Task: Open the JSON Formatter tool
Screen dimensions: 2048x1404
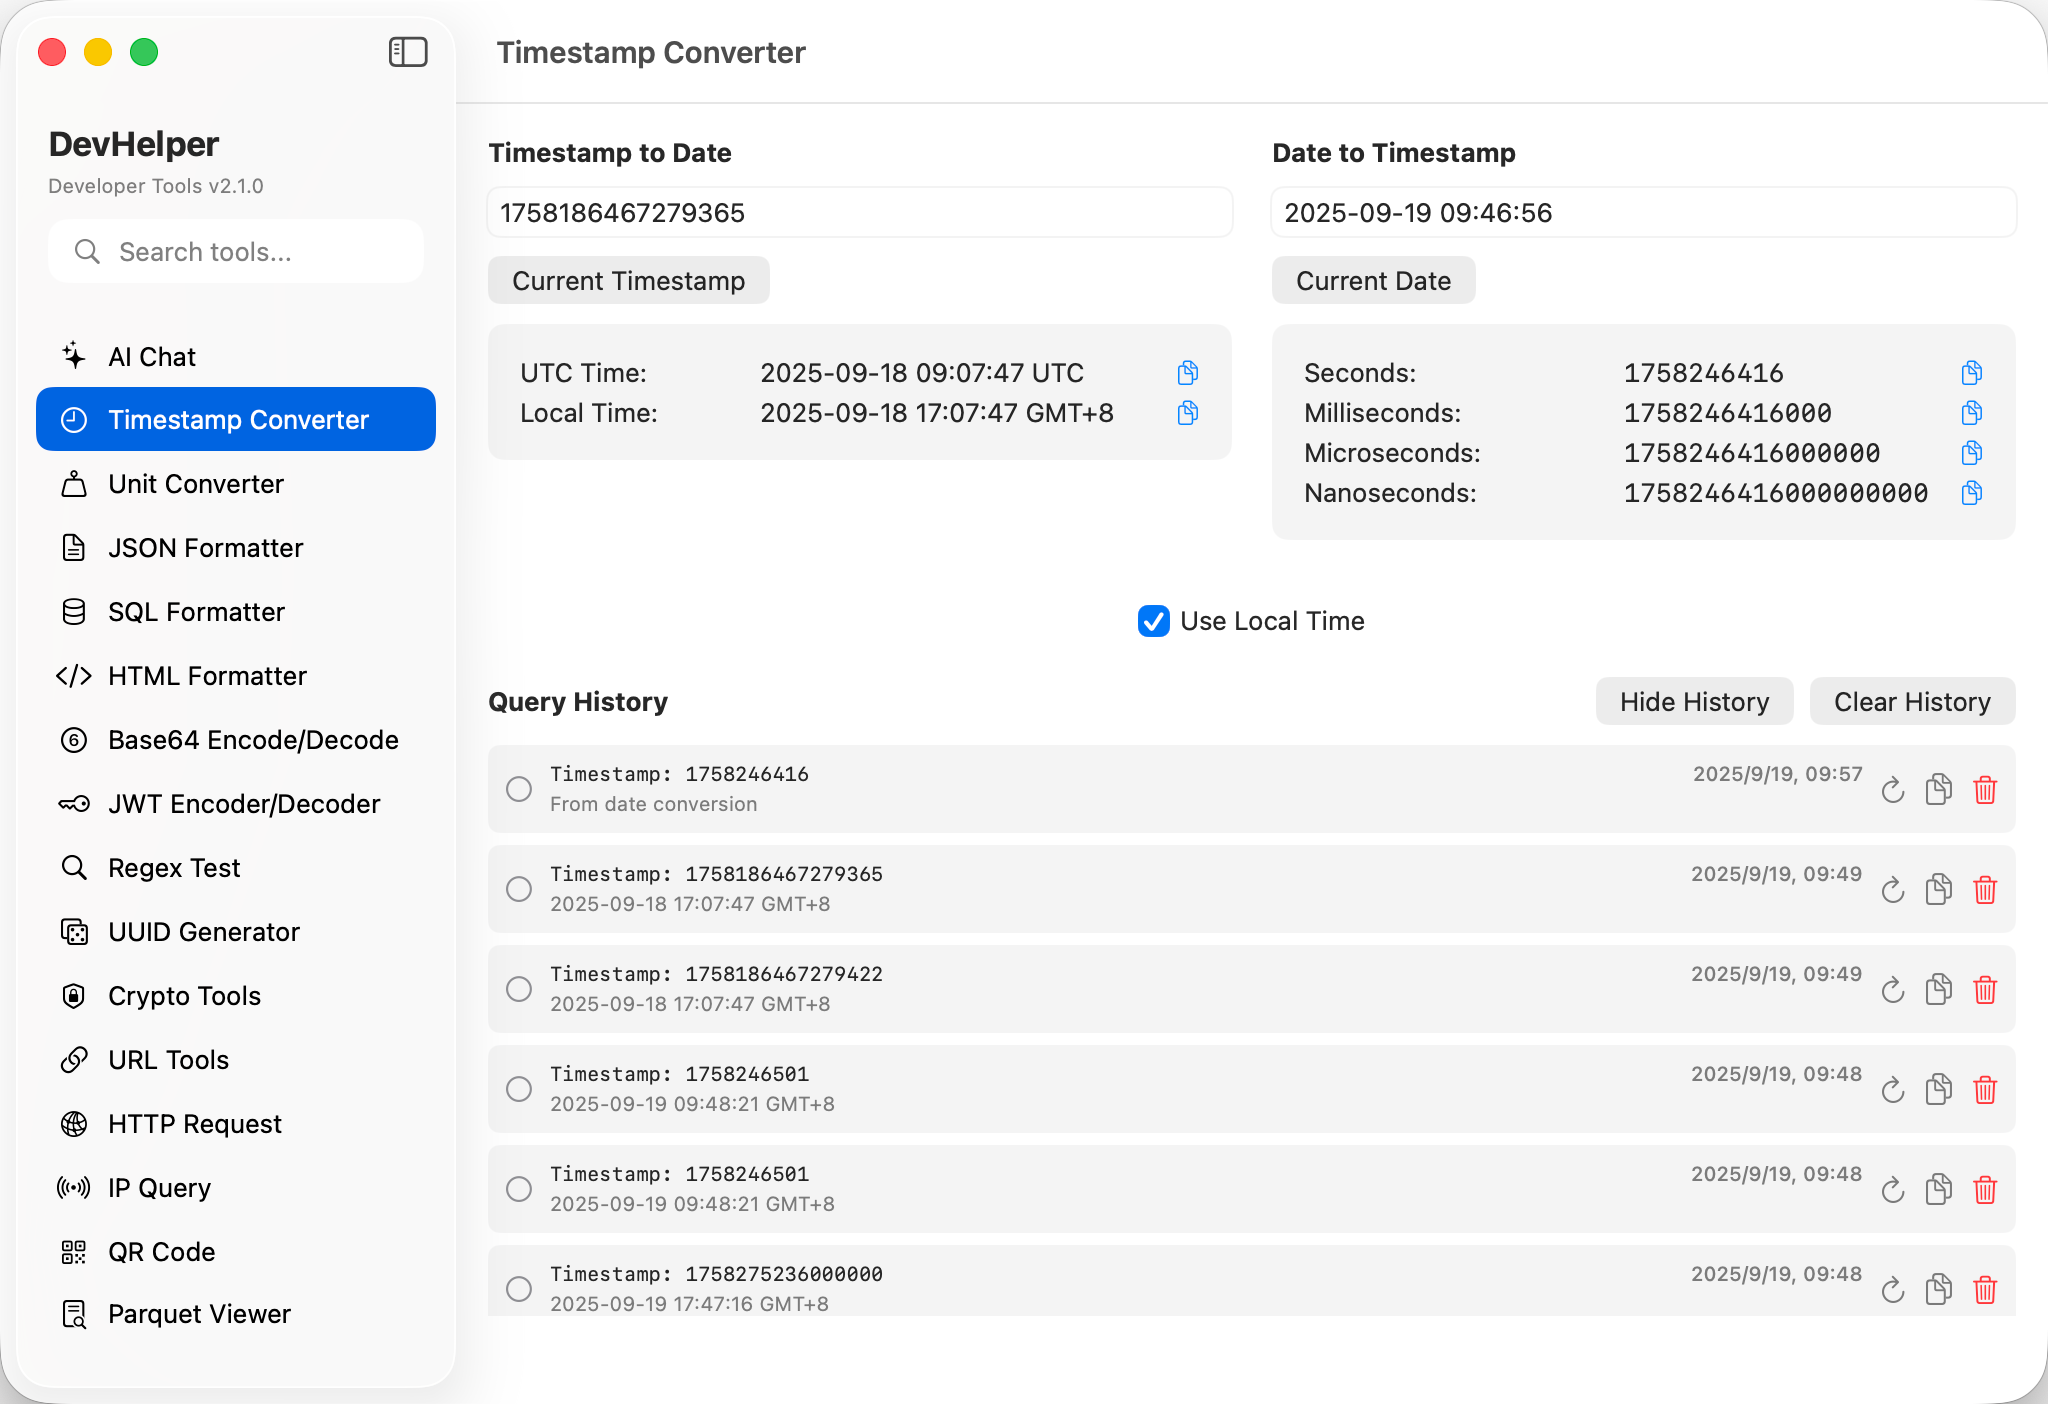Action: tap(205, 548)
